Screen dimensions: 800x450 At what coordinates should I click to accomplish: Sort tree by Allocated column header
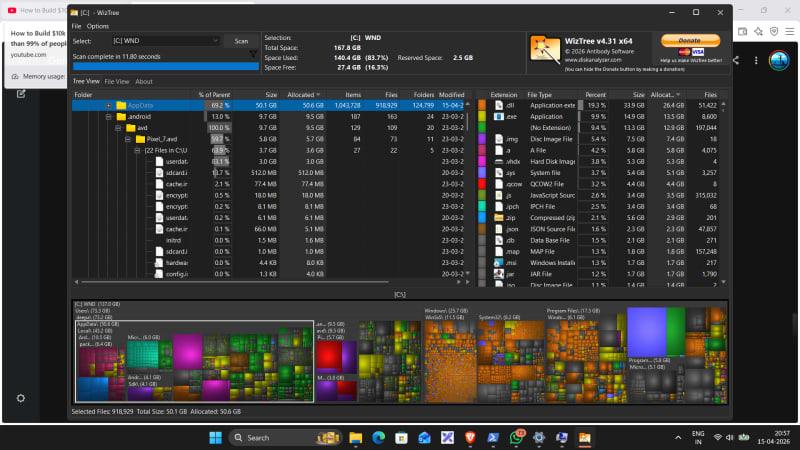click(304, 94)
